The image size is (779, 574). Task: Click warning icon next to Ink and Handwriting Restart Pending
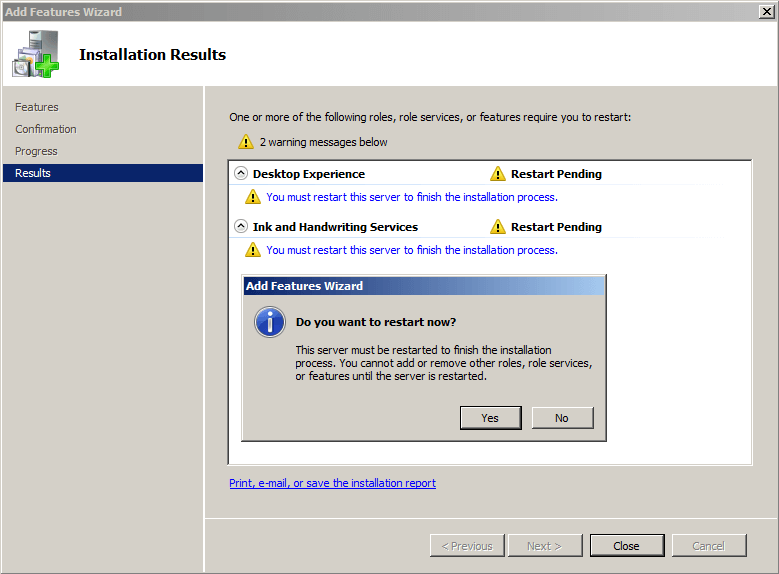coord(498,227)
